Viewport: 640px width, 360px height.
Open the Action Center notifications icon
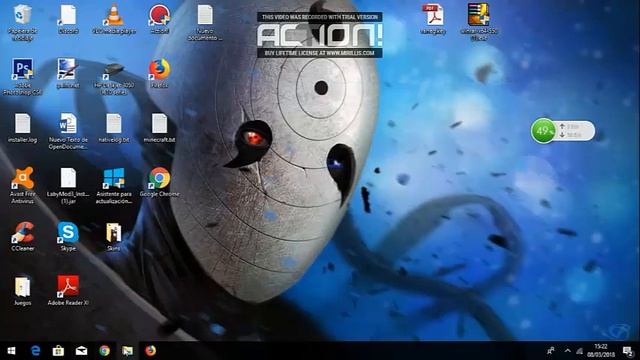(x=628, y=351)
